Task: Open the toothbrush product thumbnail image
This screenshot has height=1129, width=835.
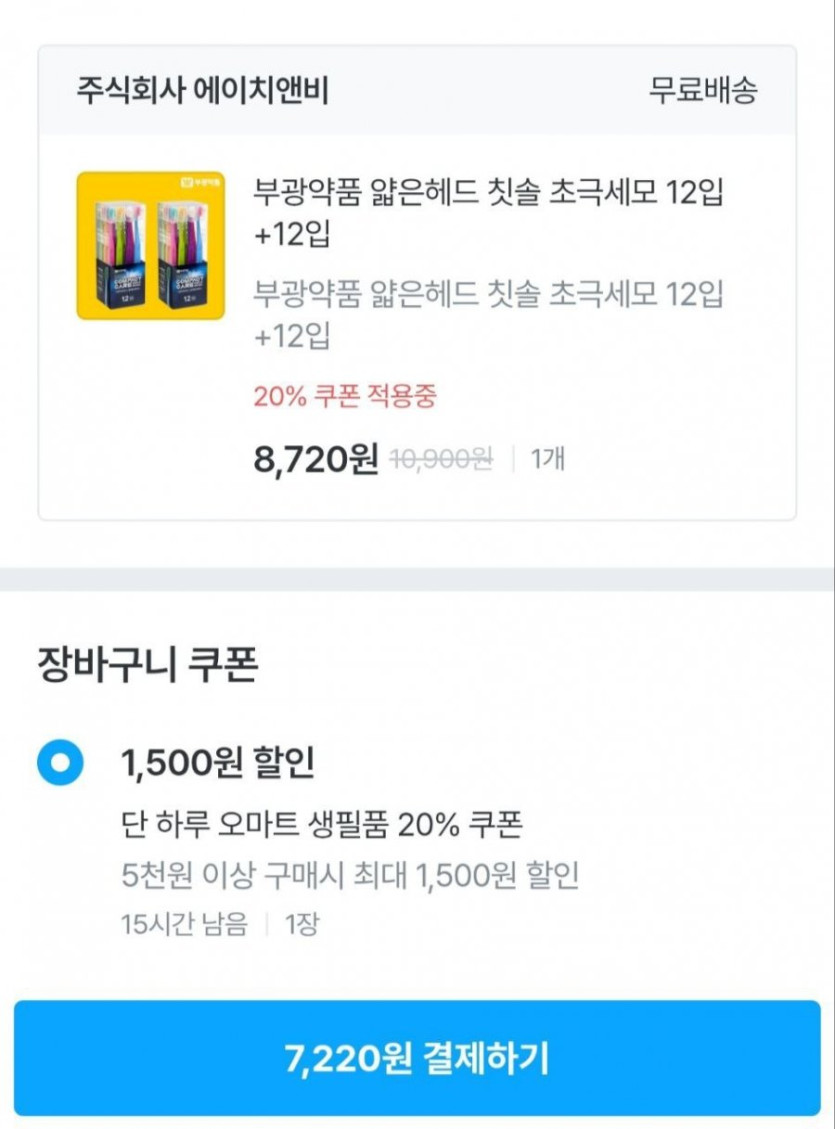Action: click(151, 246)
